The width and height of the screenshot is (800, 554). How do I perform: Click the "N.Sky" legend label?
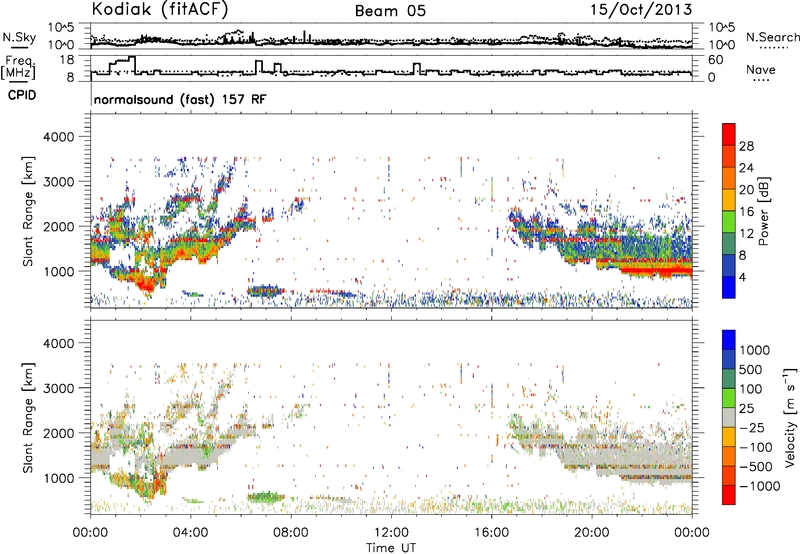click(19, 37)
